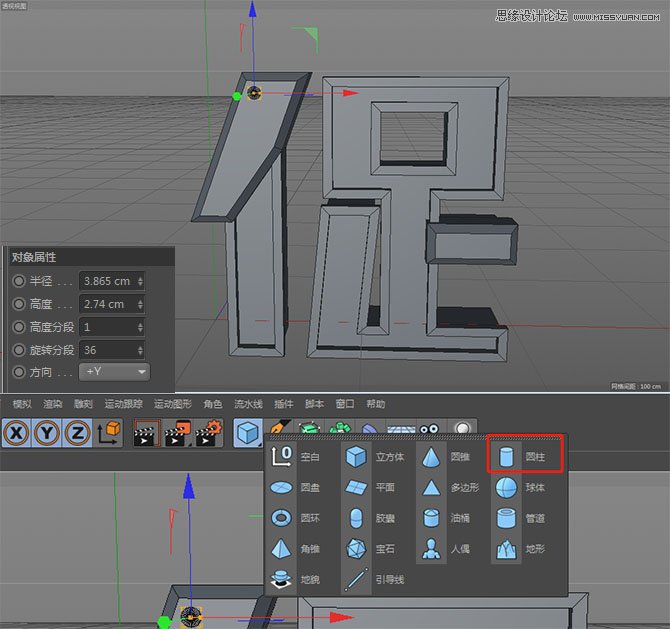Render the active view clapperboard icon
The width and height of the screenshot is (670, 629).
tap(147, 433)
